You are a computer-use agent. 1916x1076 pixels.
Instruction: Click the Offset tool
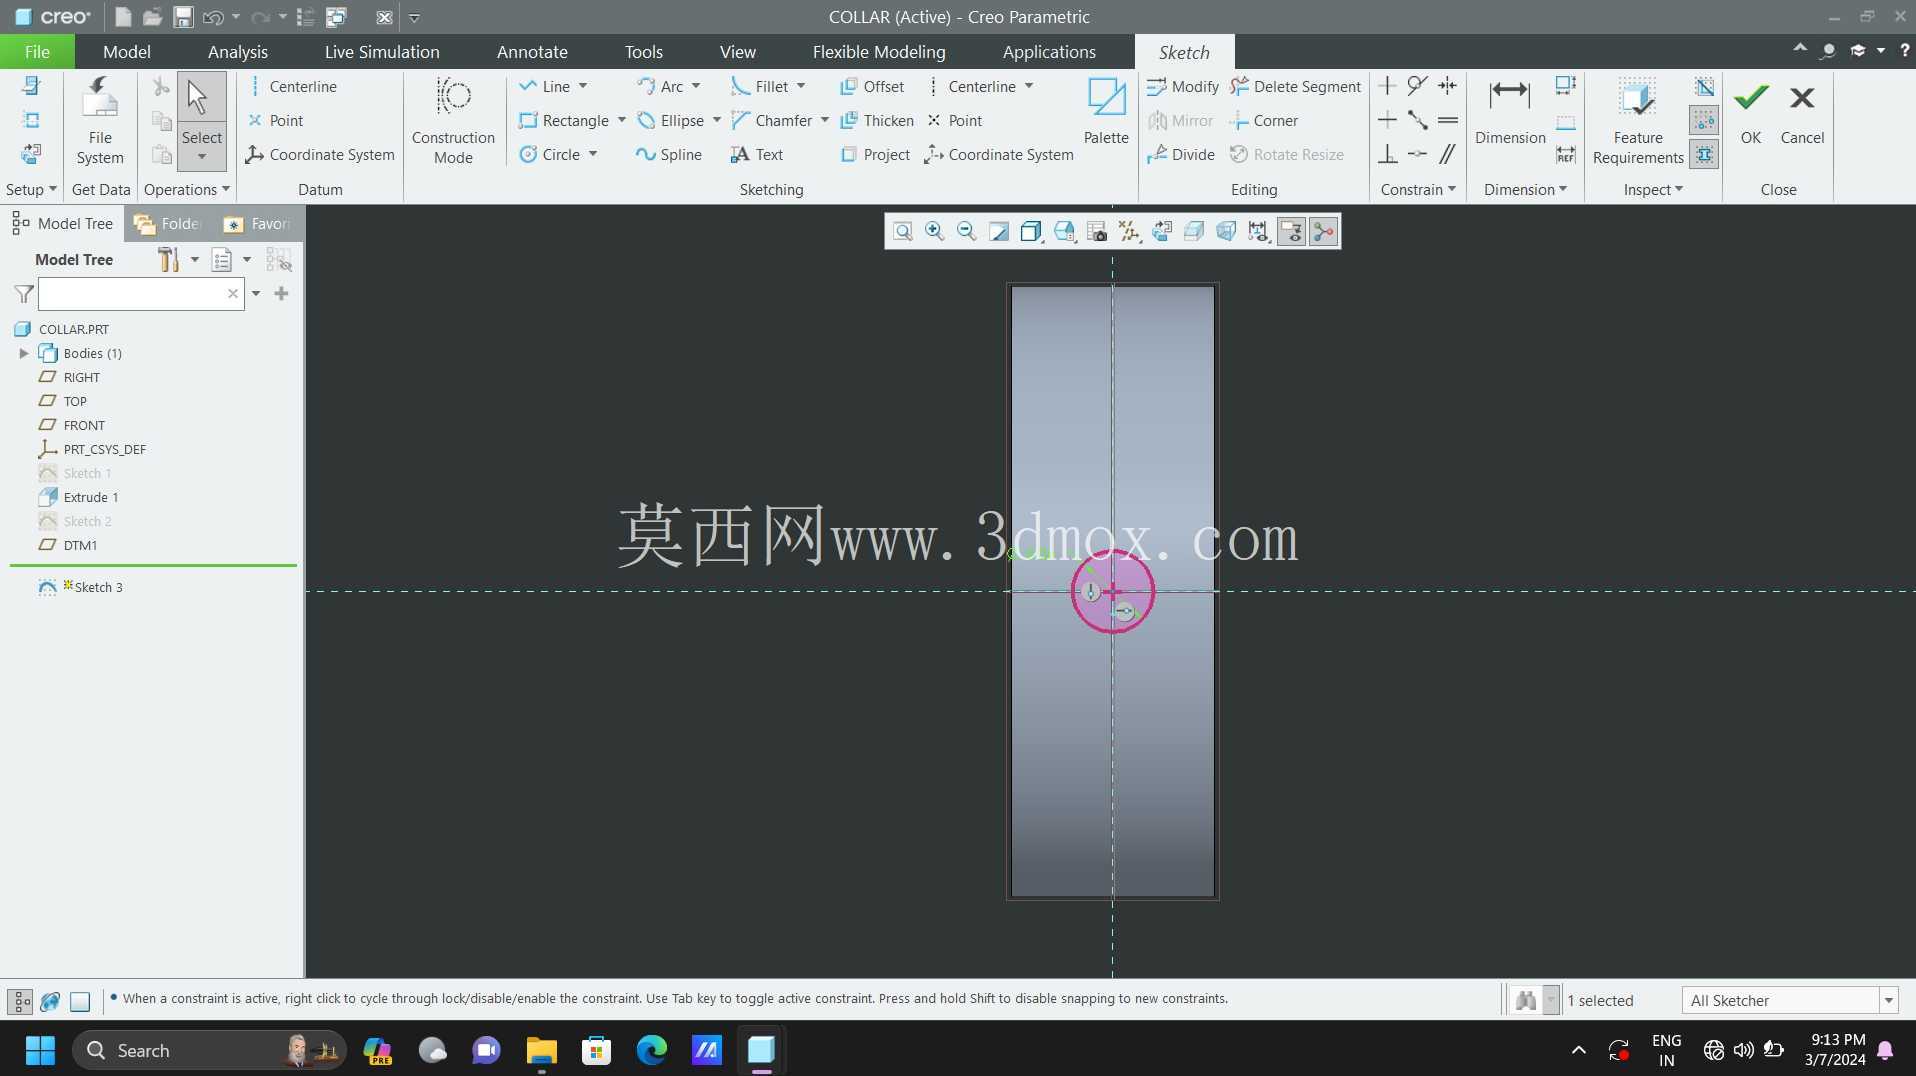(x=872, y=87)
